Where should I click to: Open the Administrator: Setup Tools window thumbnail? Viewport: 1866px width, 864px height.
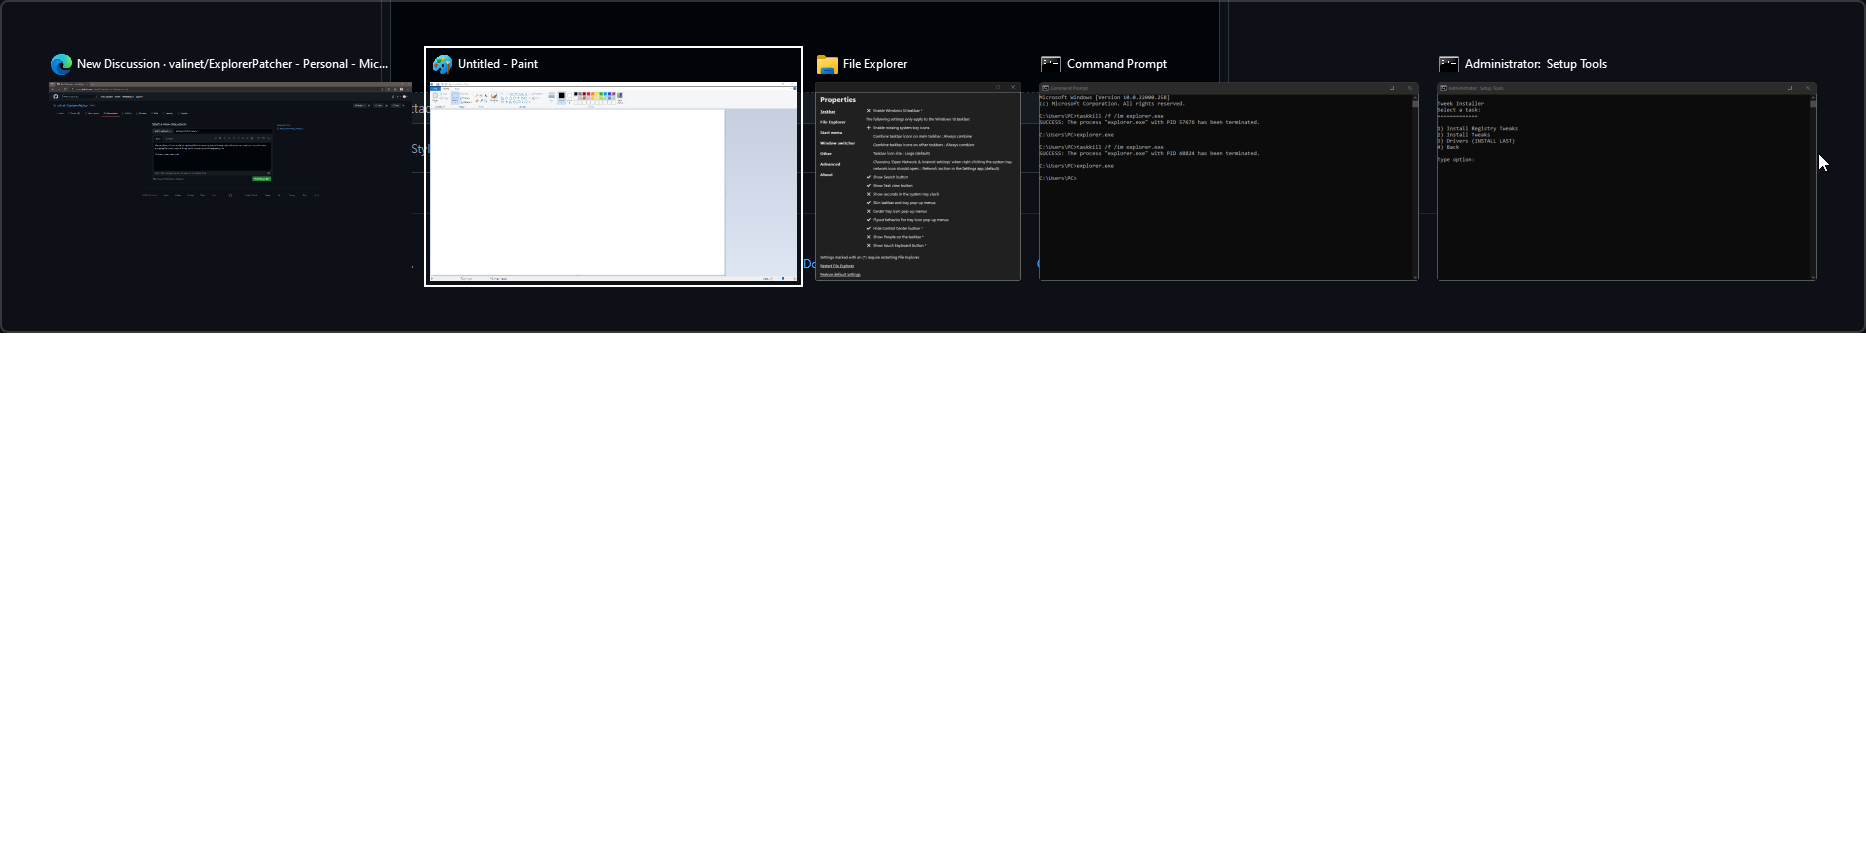pos(1627,181)
